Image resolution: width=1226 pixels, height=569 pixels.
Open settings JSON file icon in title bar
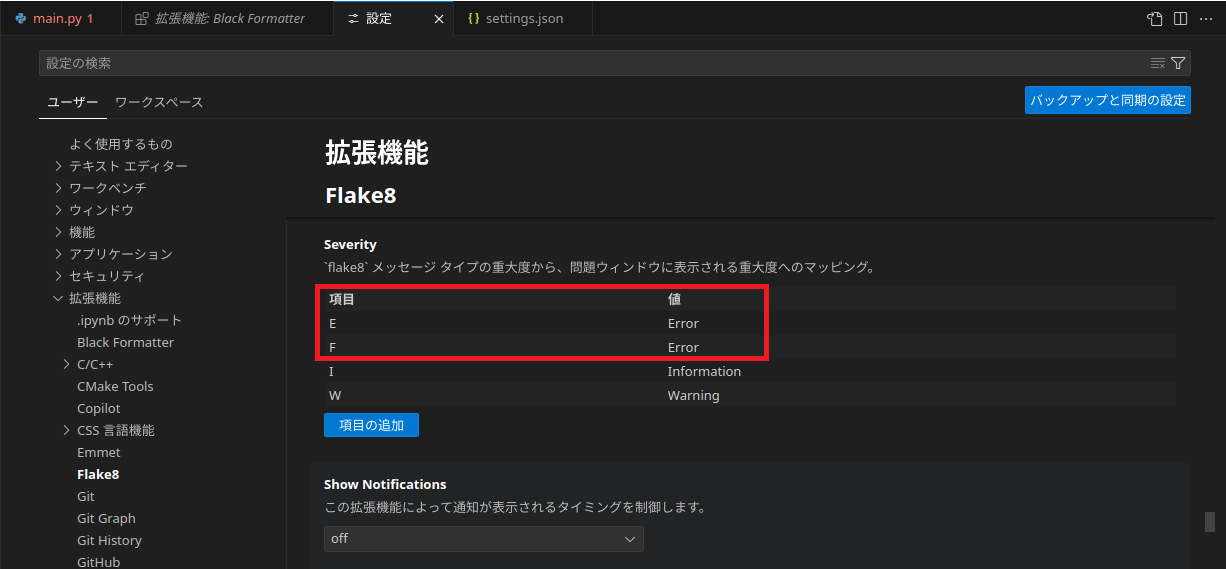pos(1155,18)
